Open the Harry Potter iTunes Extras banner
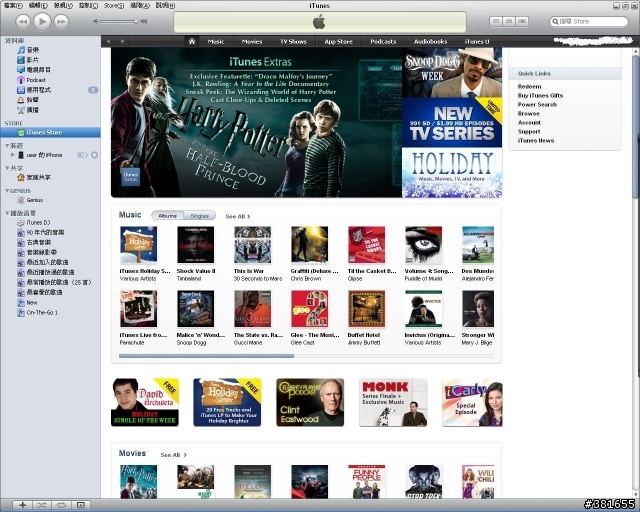Viewport: 640px width, 512px height. pos(256,122)
